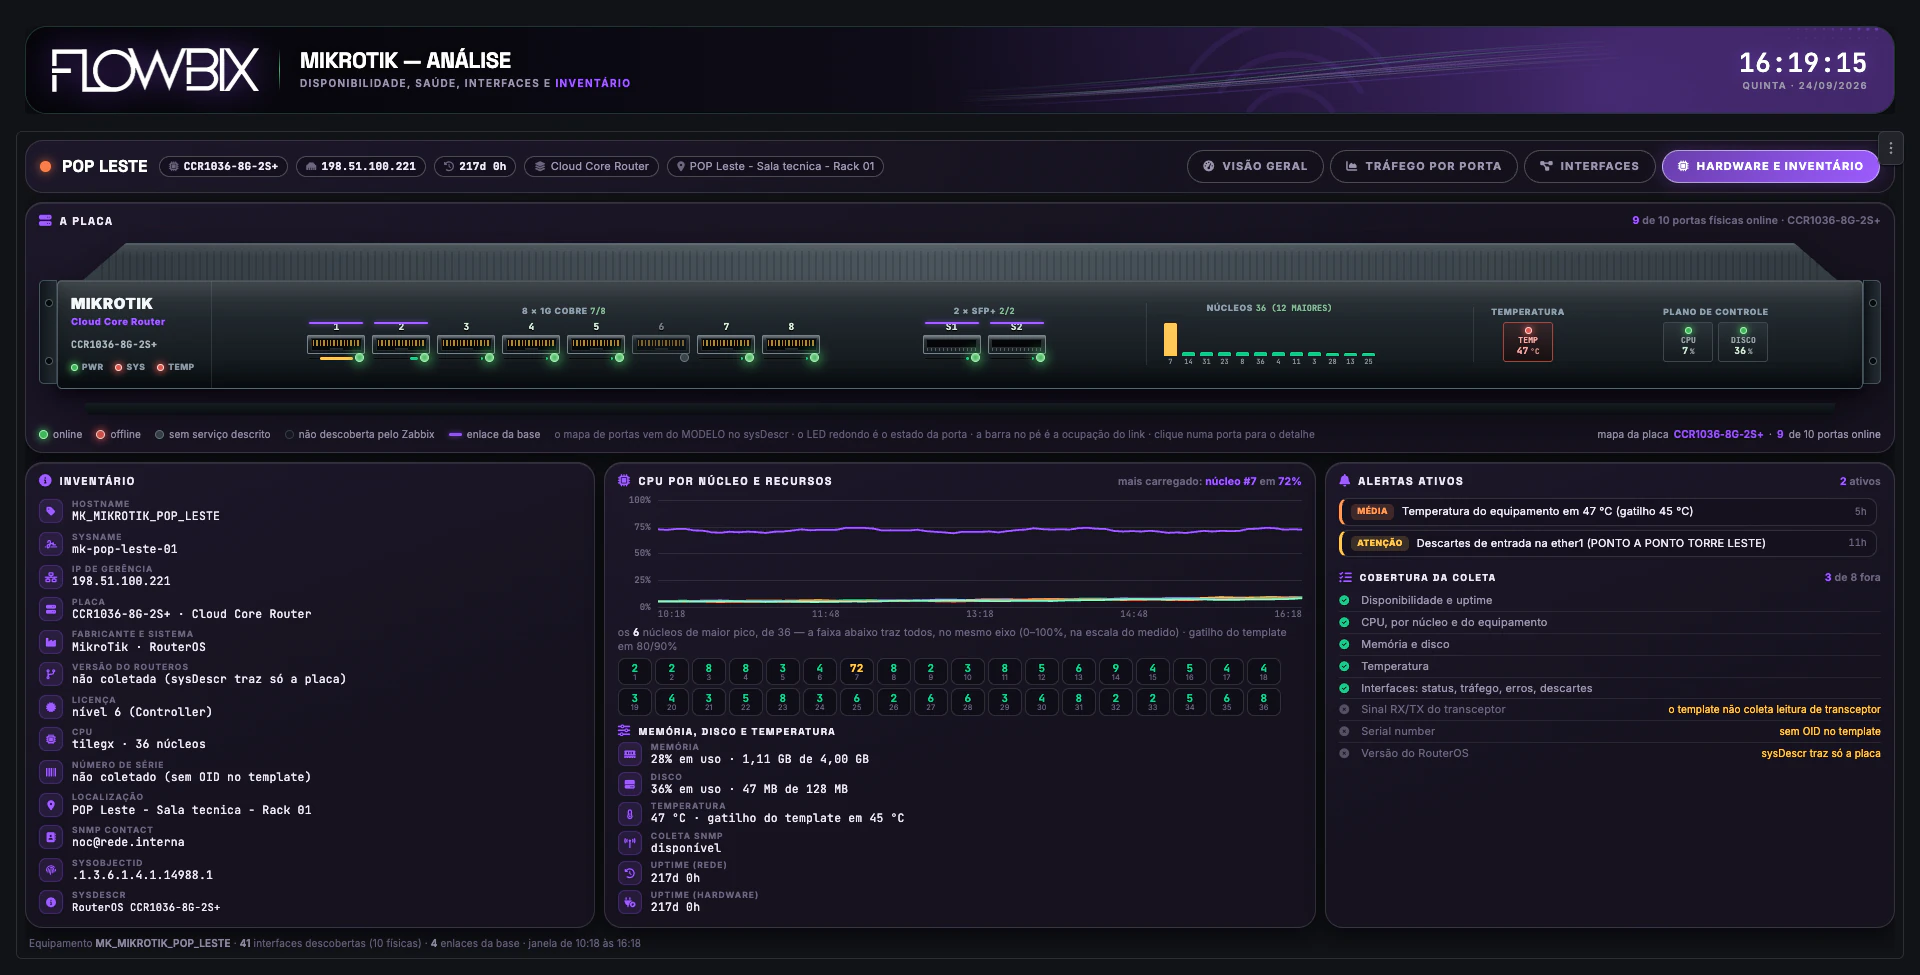Click the SNMP Contact icon
The image size is (1920, 975).
(51, 837)
